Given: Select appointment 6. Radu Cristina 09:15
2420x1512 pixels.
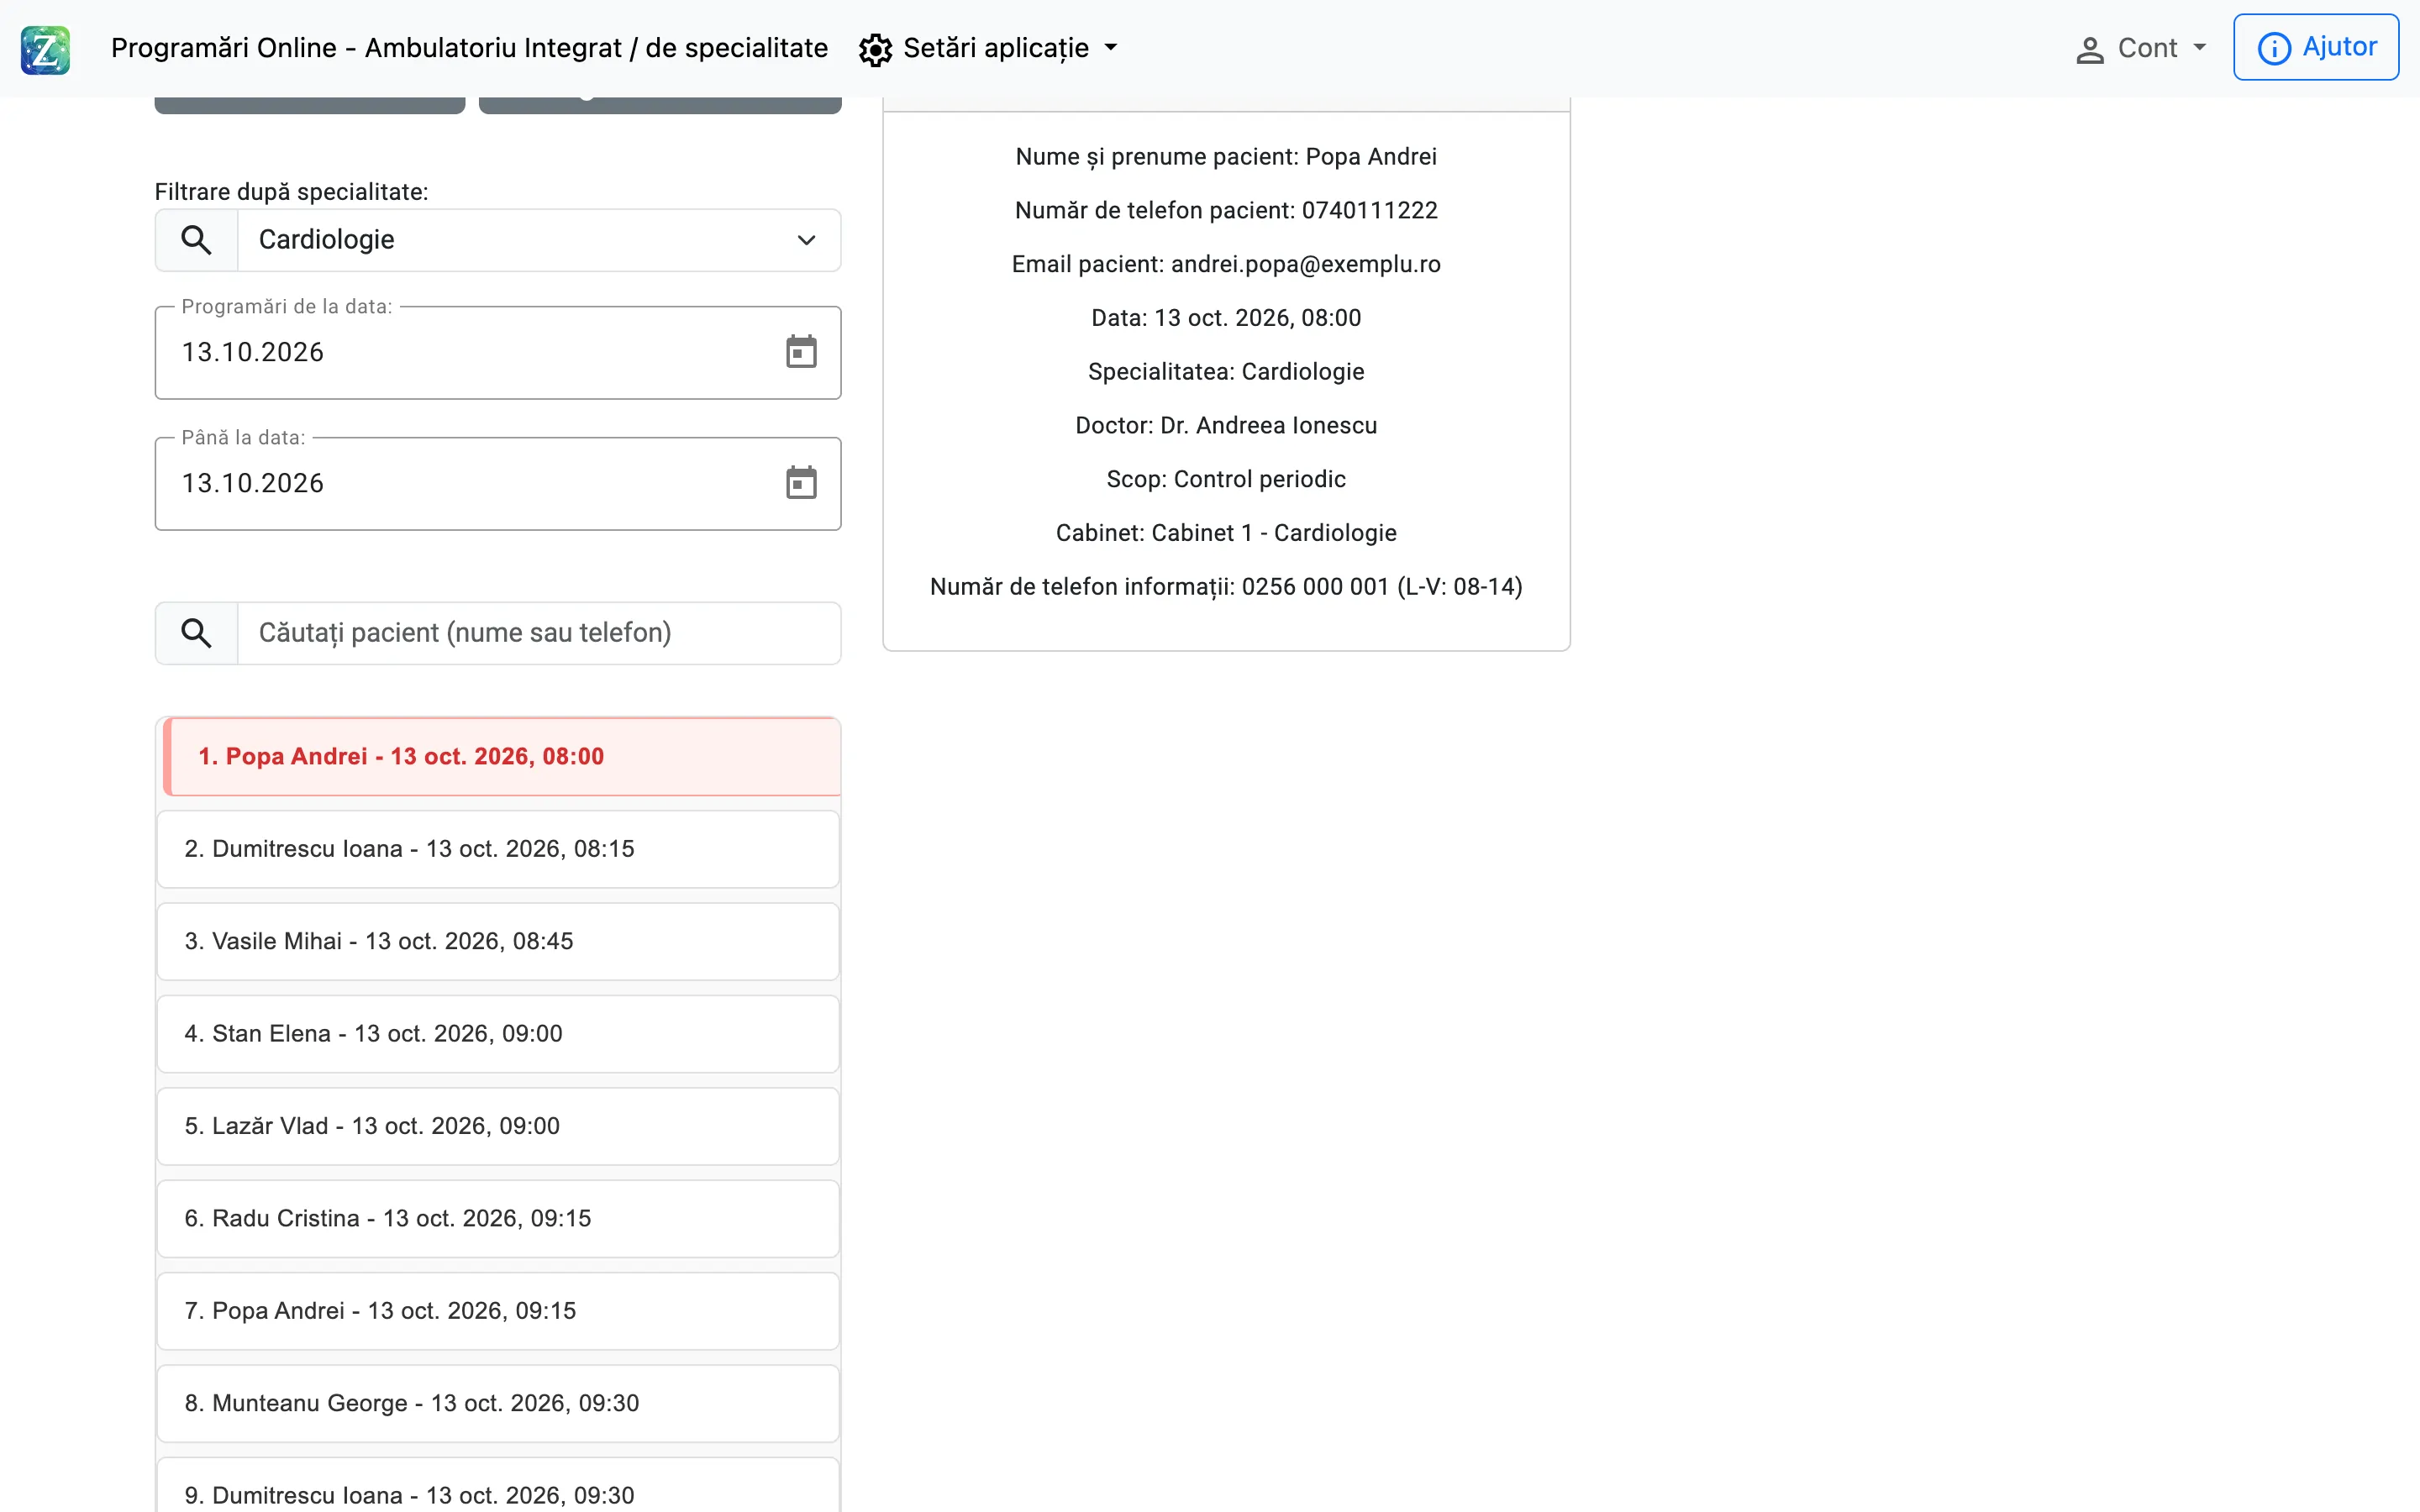Looking at the screenshot, I should [x=498, y=1219].
